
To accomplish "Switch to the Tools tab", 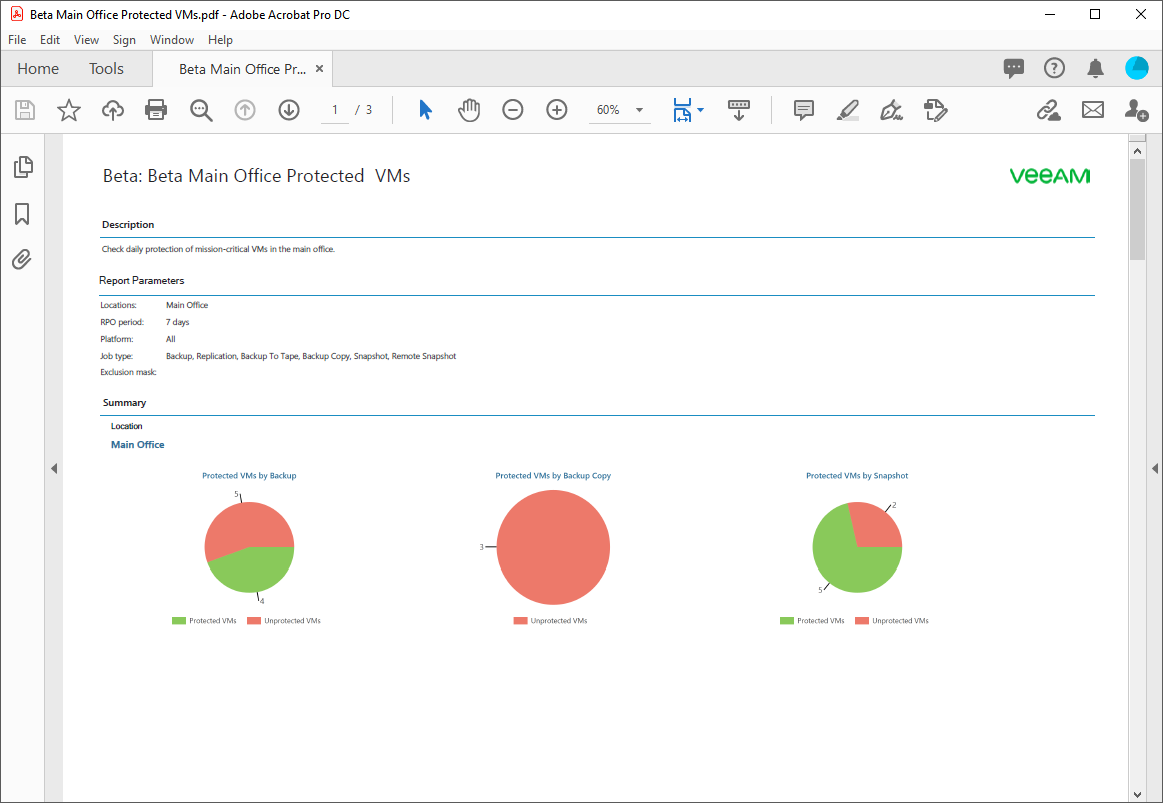I will [x=106, y=69].
